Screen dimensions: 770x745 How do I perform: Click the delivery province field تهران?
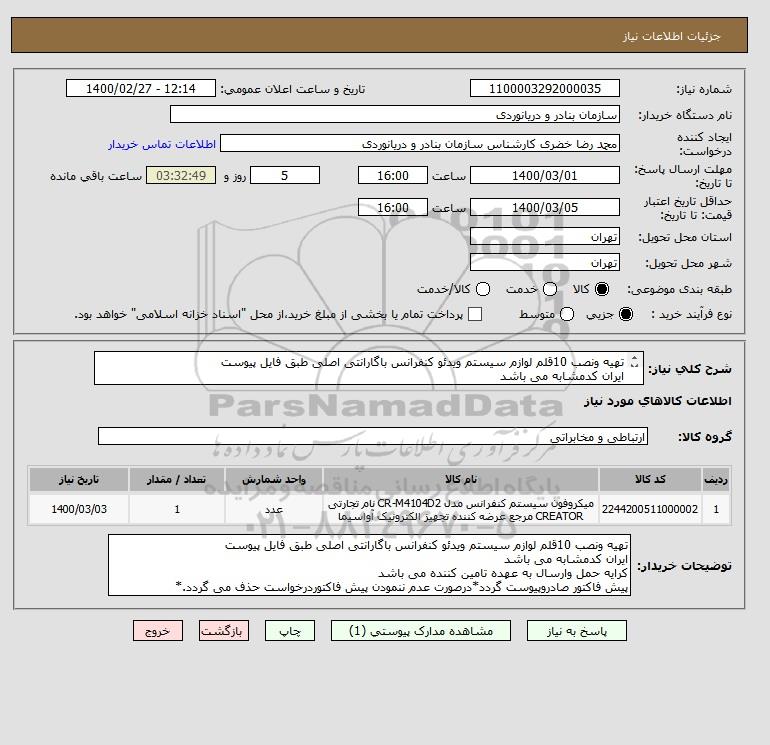[545, 237]
